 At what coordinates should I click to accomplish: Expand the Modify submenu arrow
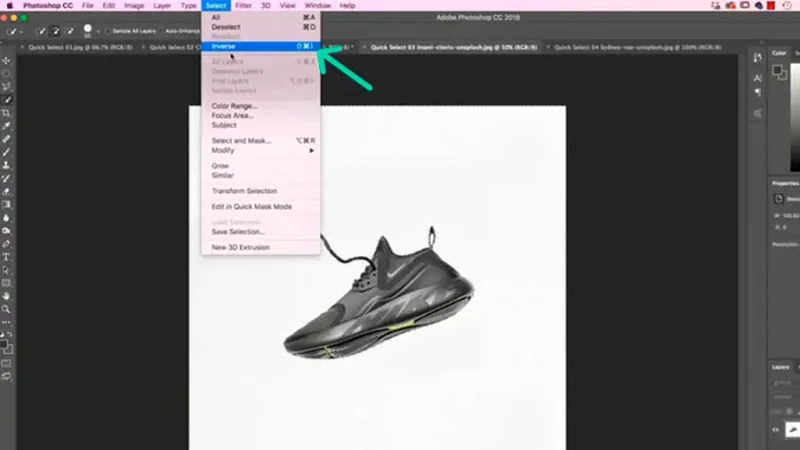(x=311, y=151)
